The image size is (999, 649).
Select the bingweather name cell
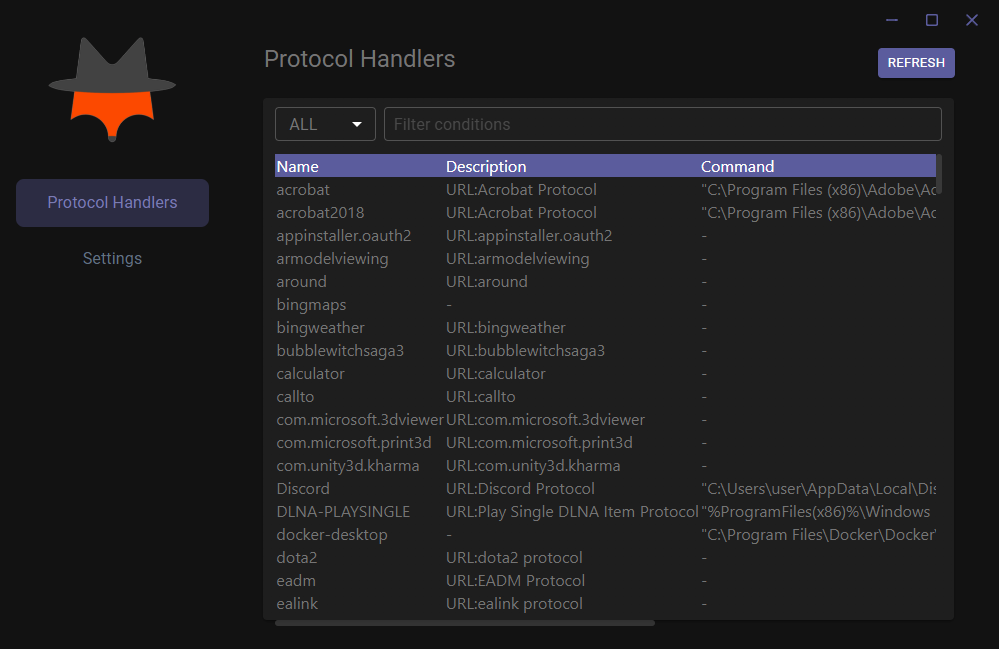click(320, 327)
